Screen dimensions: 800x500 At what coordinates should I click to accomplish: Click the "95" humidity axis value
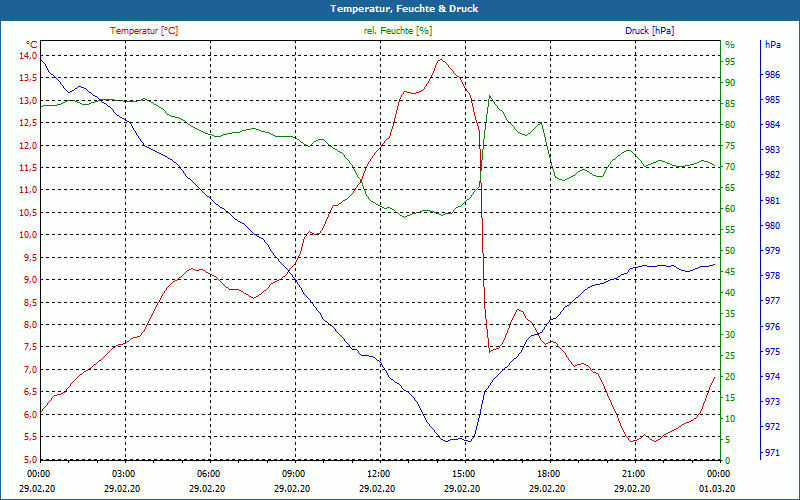730,62
